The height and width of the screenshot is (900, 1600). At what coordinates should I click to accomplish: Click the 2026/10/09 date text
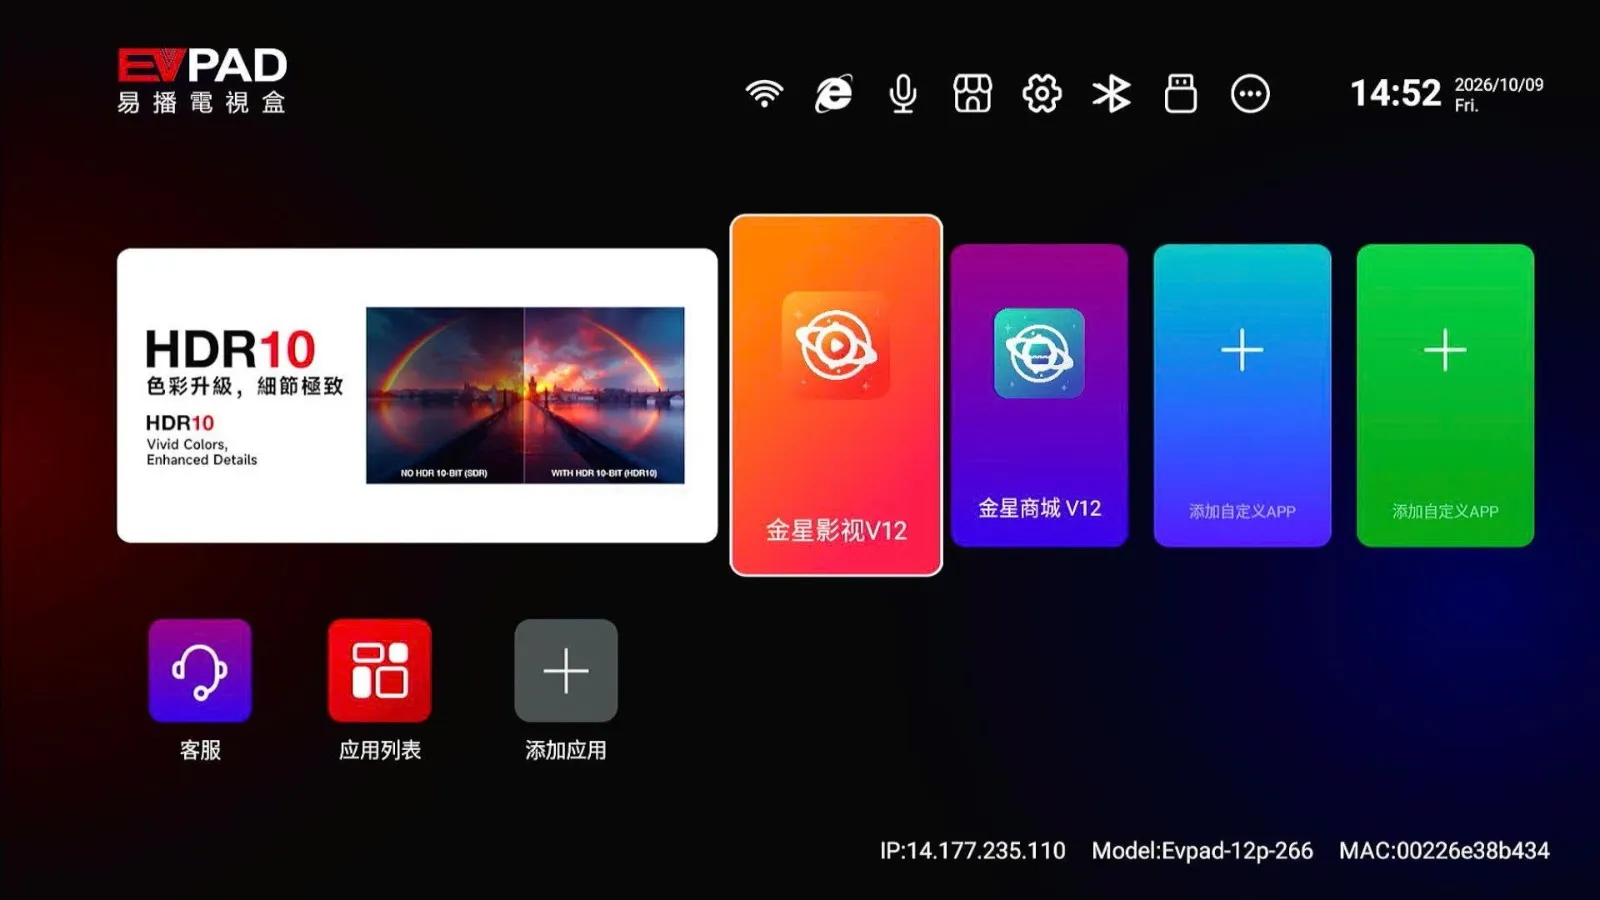click(x=1499, y=85)
